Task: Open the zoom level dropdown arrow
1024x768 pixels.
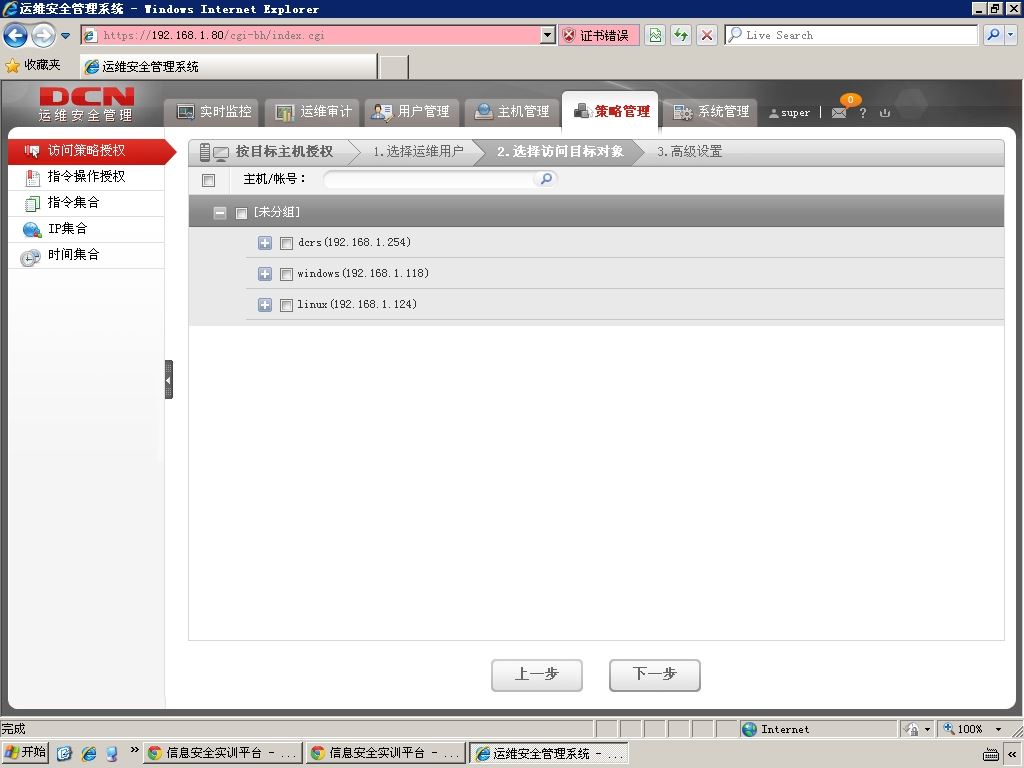Action: (x=998, y=729)
